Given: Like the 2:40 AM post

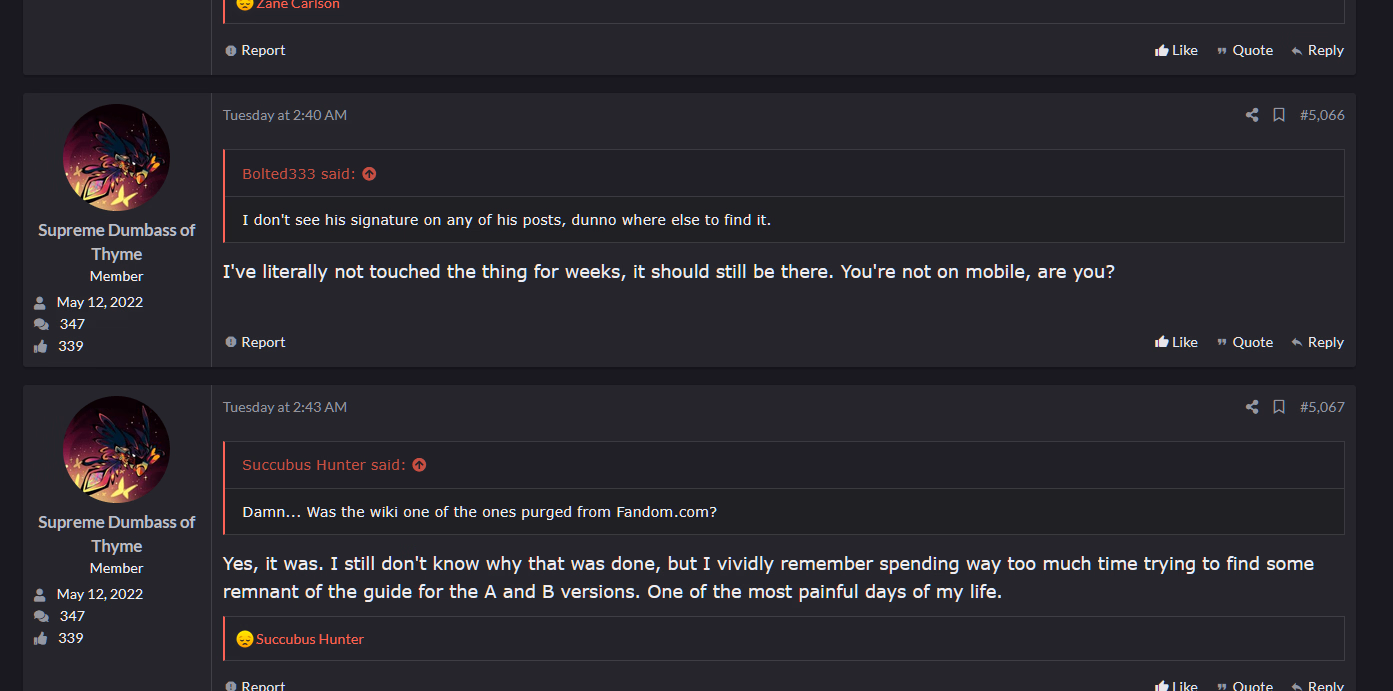Looking at the screenshot, I should 1176,342.
